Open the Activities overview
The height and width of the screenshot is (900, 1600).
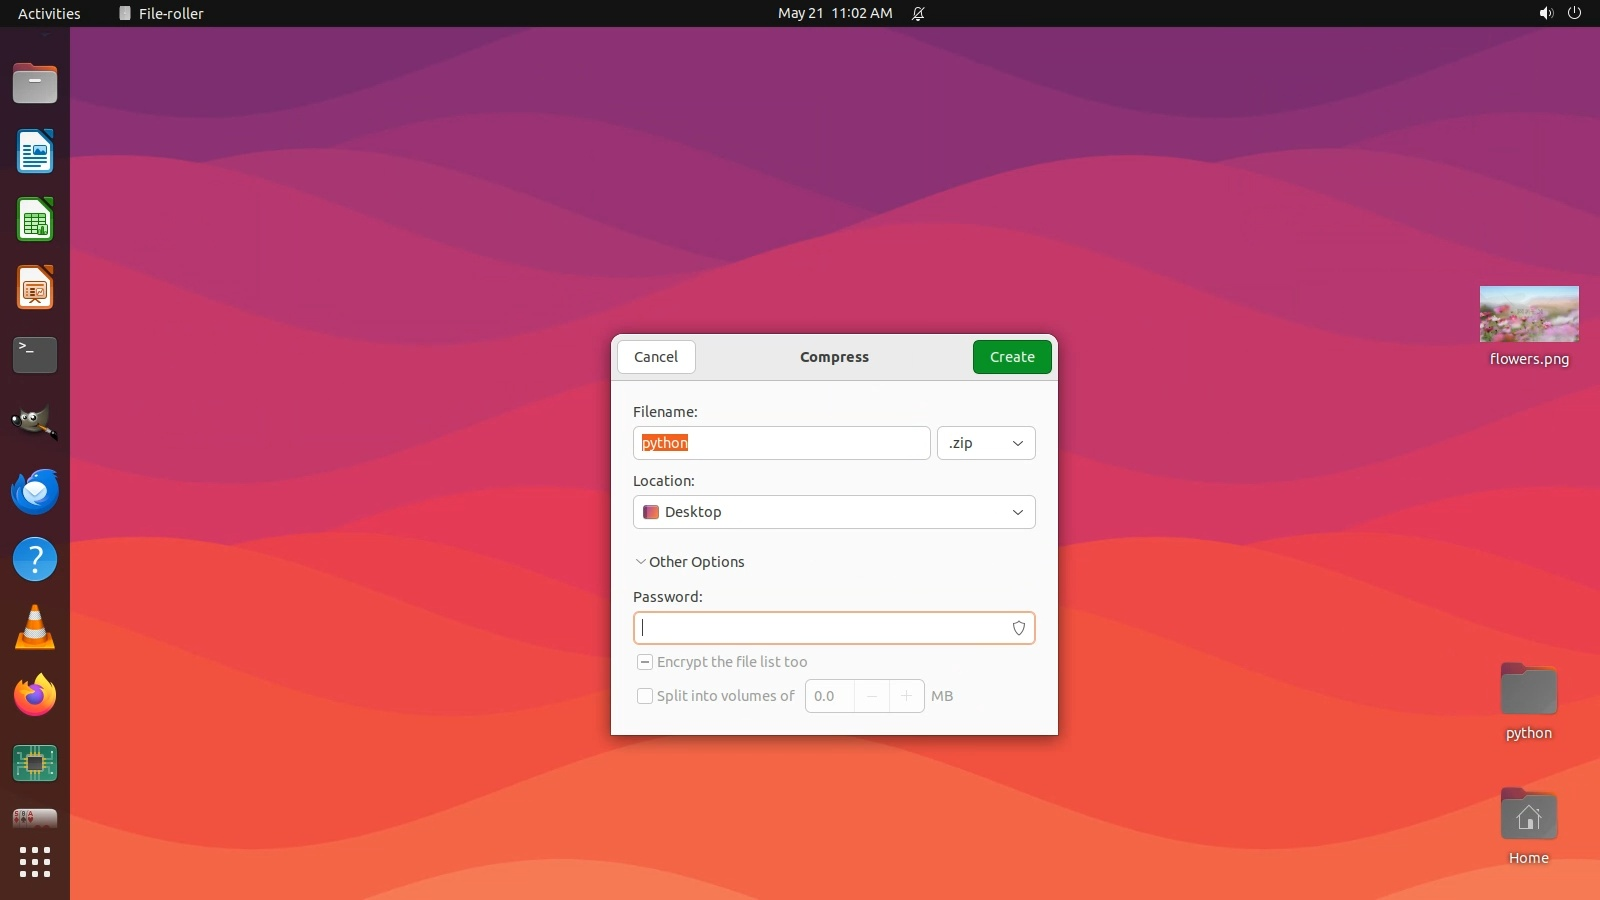(49, 13)
